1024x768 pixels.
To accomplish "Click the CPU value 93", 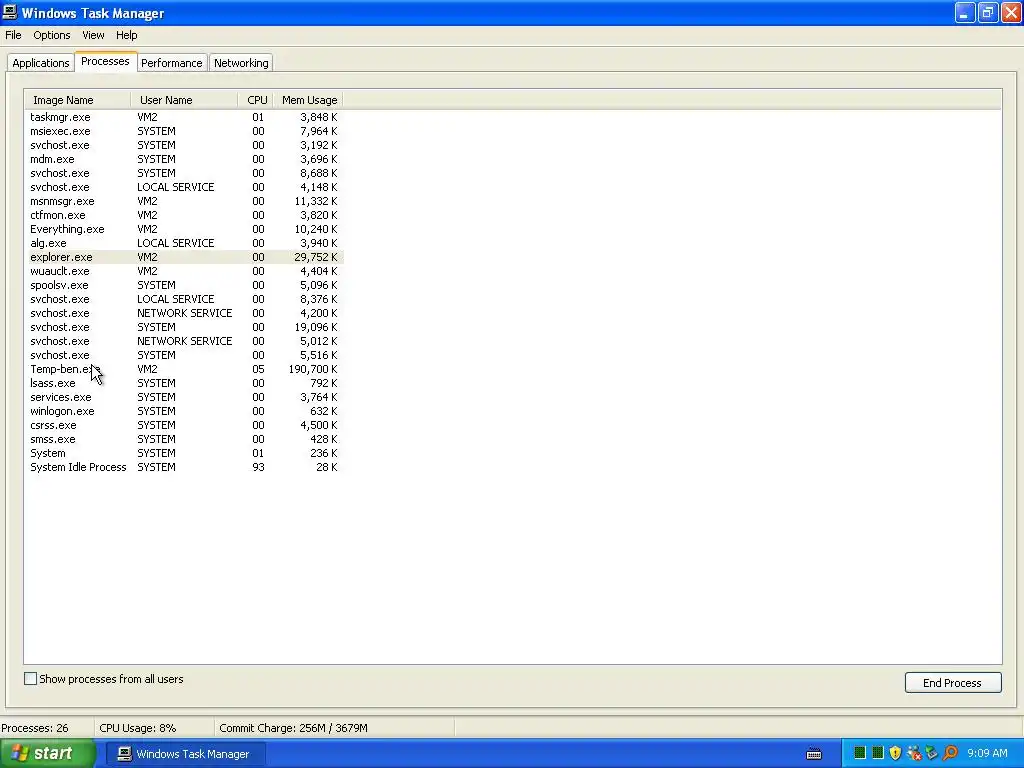I will (x=258, y=468).
